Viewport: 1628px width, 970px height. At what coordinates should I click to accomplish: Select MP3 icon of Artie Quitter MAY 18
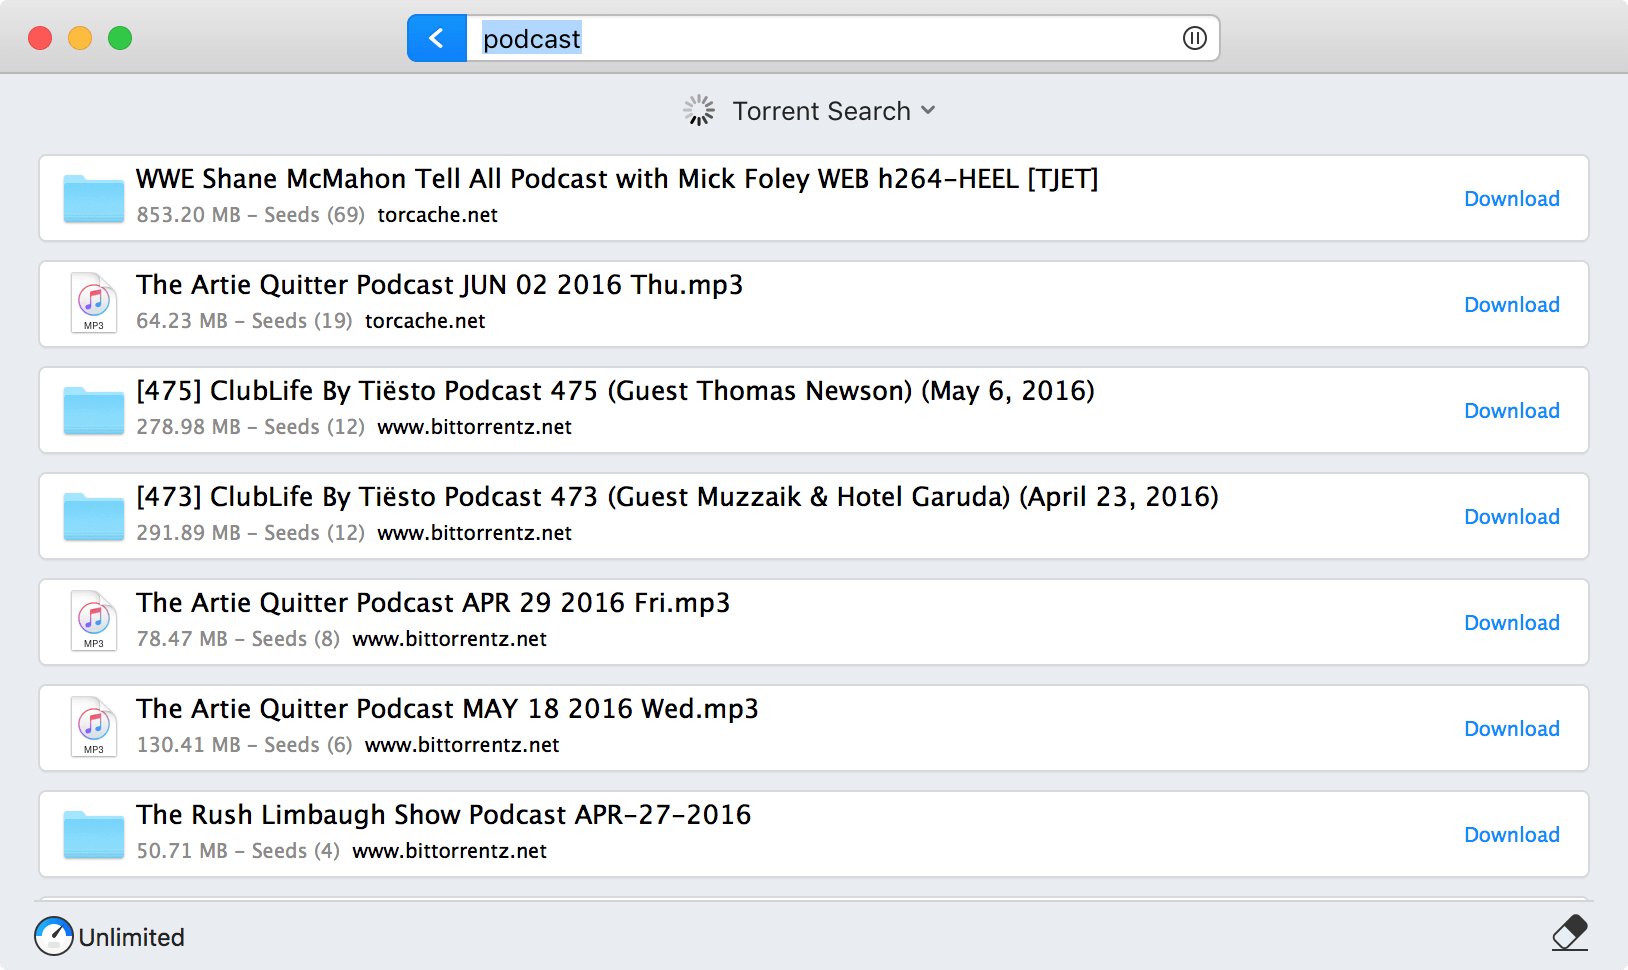pyautogui.click(x=93, y=727)
